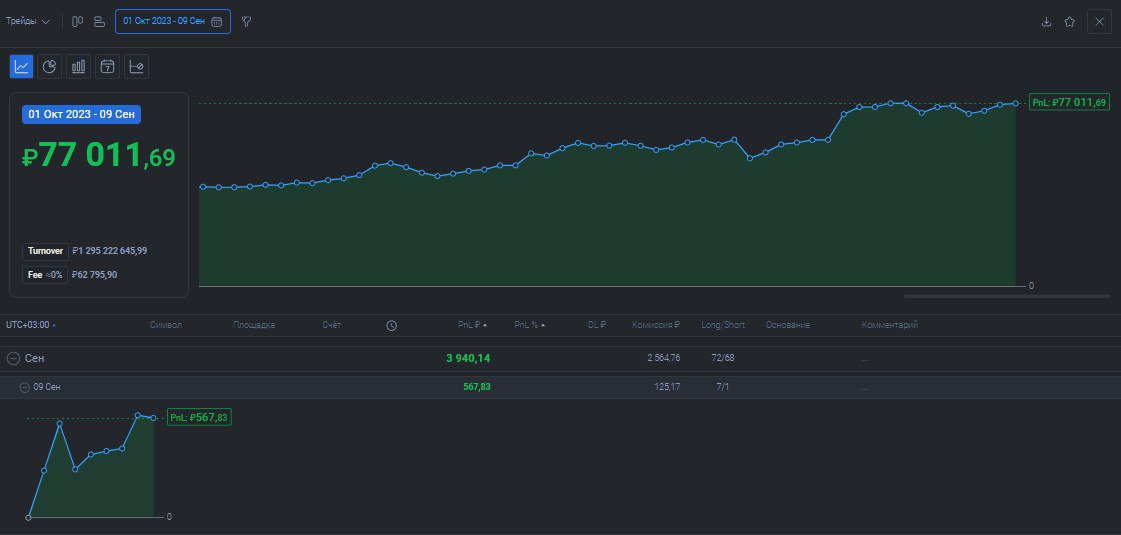Click calendar icon in date range field
The image size is (1121, 535).
point(217,21)
